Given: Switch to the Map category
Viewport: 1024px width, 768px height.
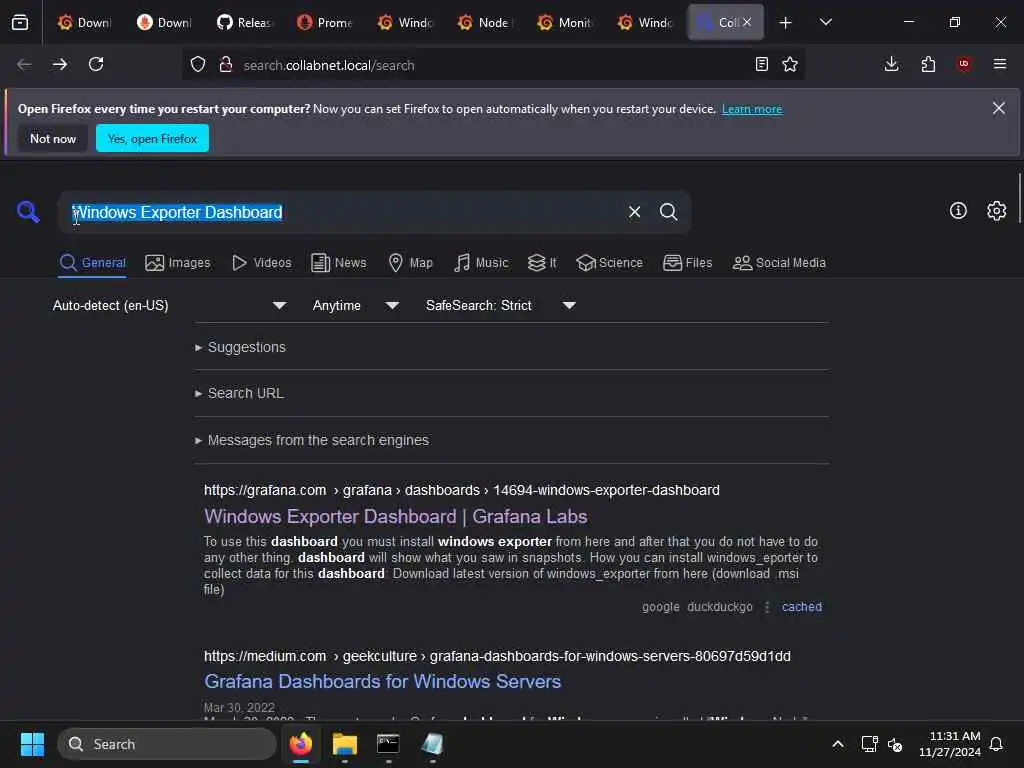Looking at the screenshot, I should (410, 263).
